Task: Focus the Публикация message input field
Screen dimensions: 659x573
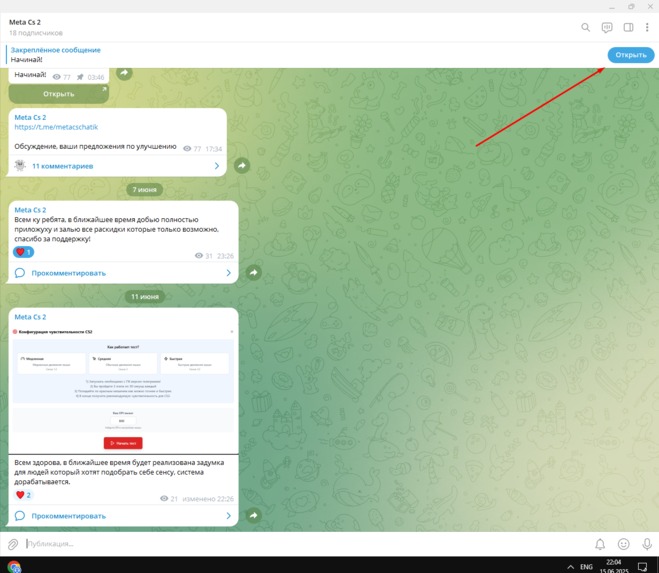Action: [x=305, y=544]
